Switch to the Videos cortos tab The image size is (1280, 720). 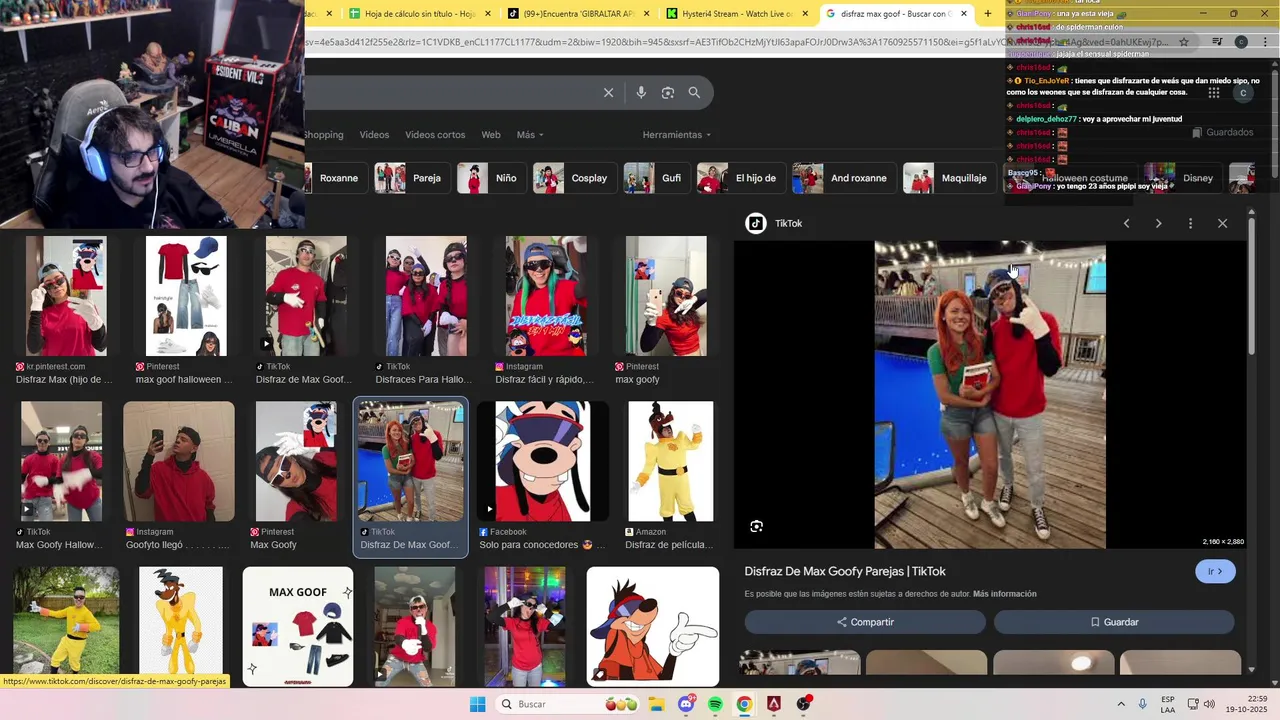[435, 135]
